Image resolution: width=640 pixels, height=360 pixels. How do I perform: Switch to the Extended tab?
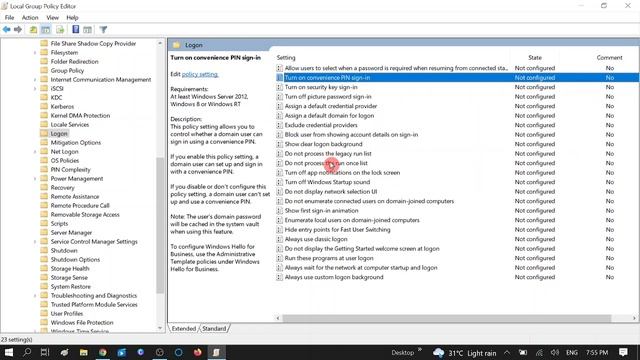coord(183,329)
